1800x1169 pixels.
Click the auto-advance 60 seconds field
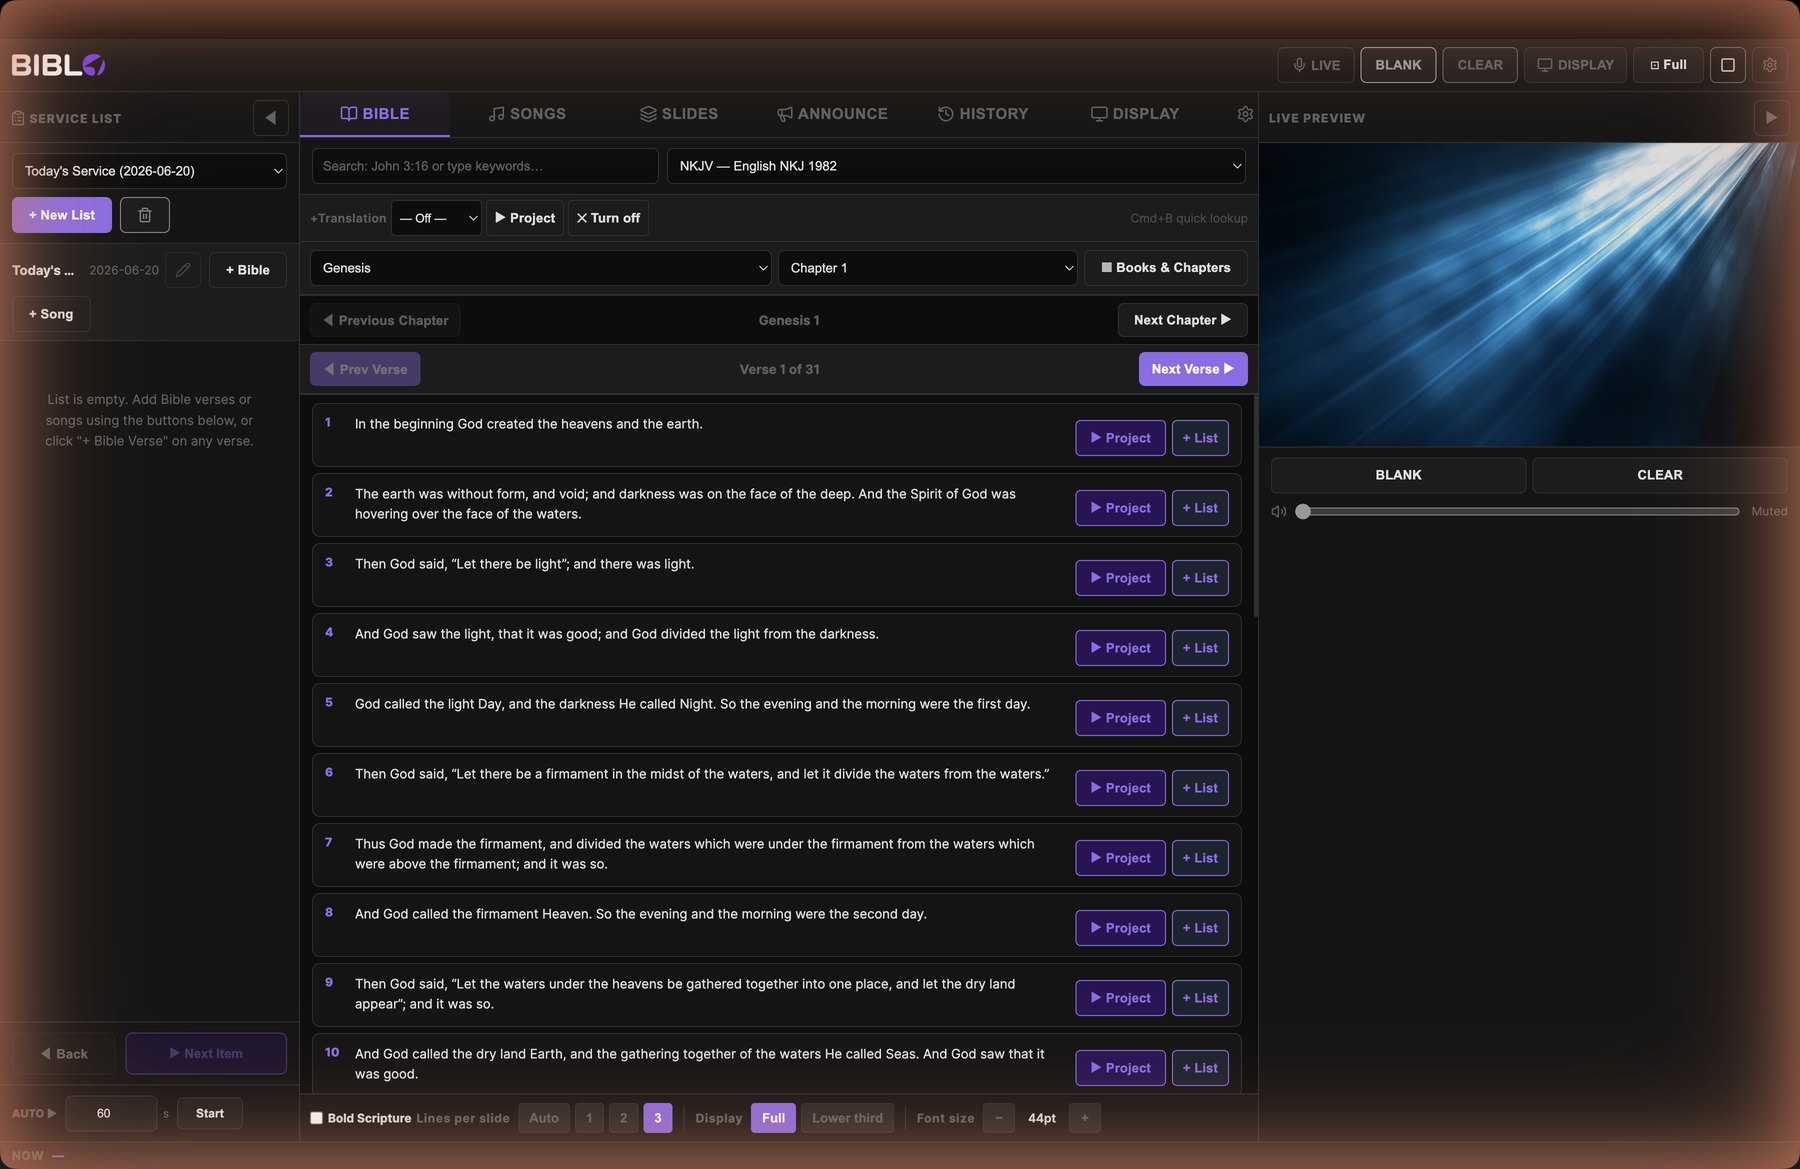coord(111,1113)
